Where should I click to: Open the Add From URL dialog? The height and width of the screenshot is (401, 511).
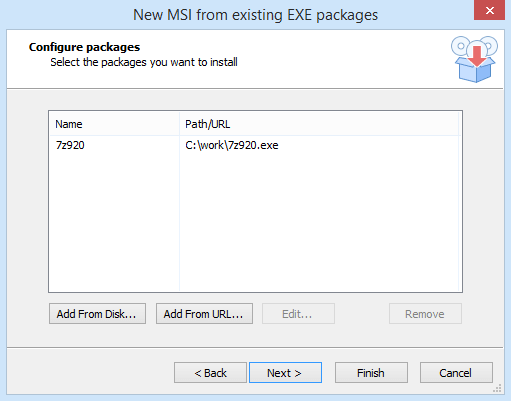point(204,314)
